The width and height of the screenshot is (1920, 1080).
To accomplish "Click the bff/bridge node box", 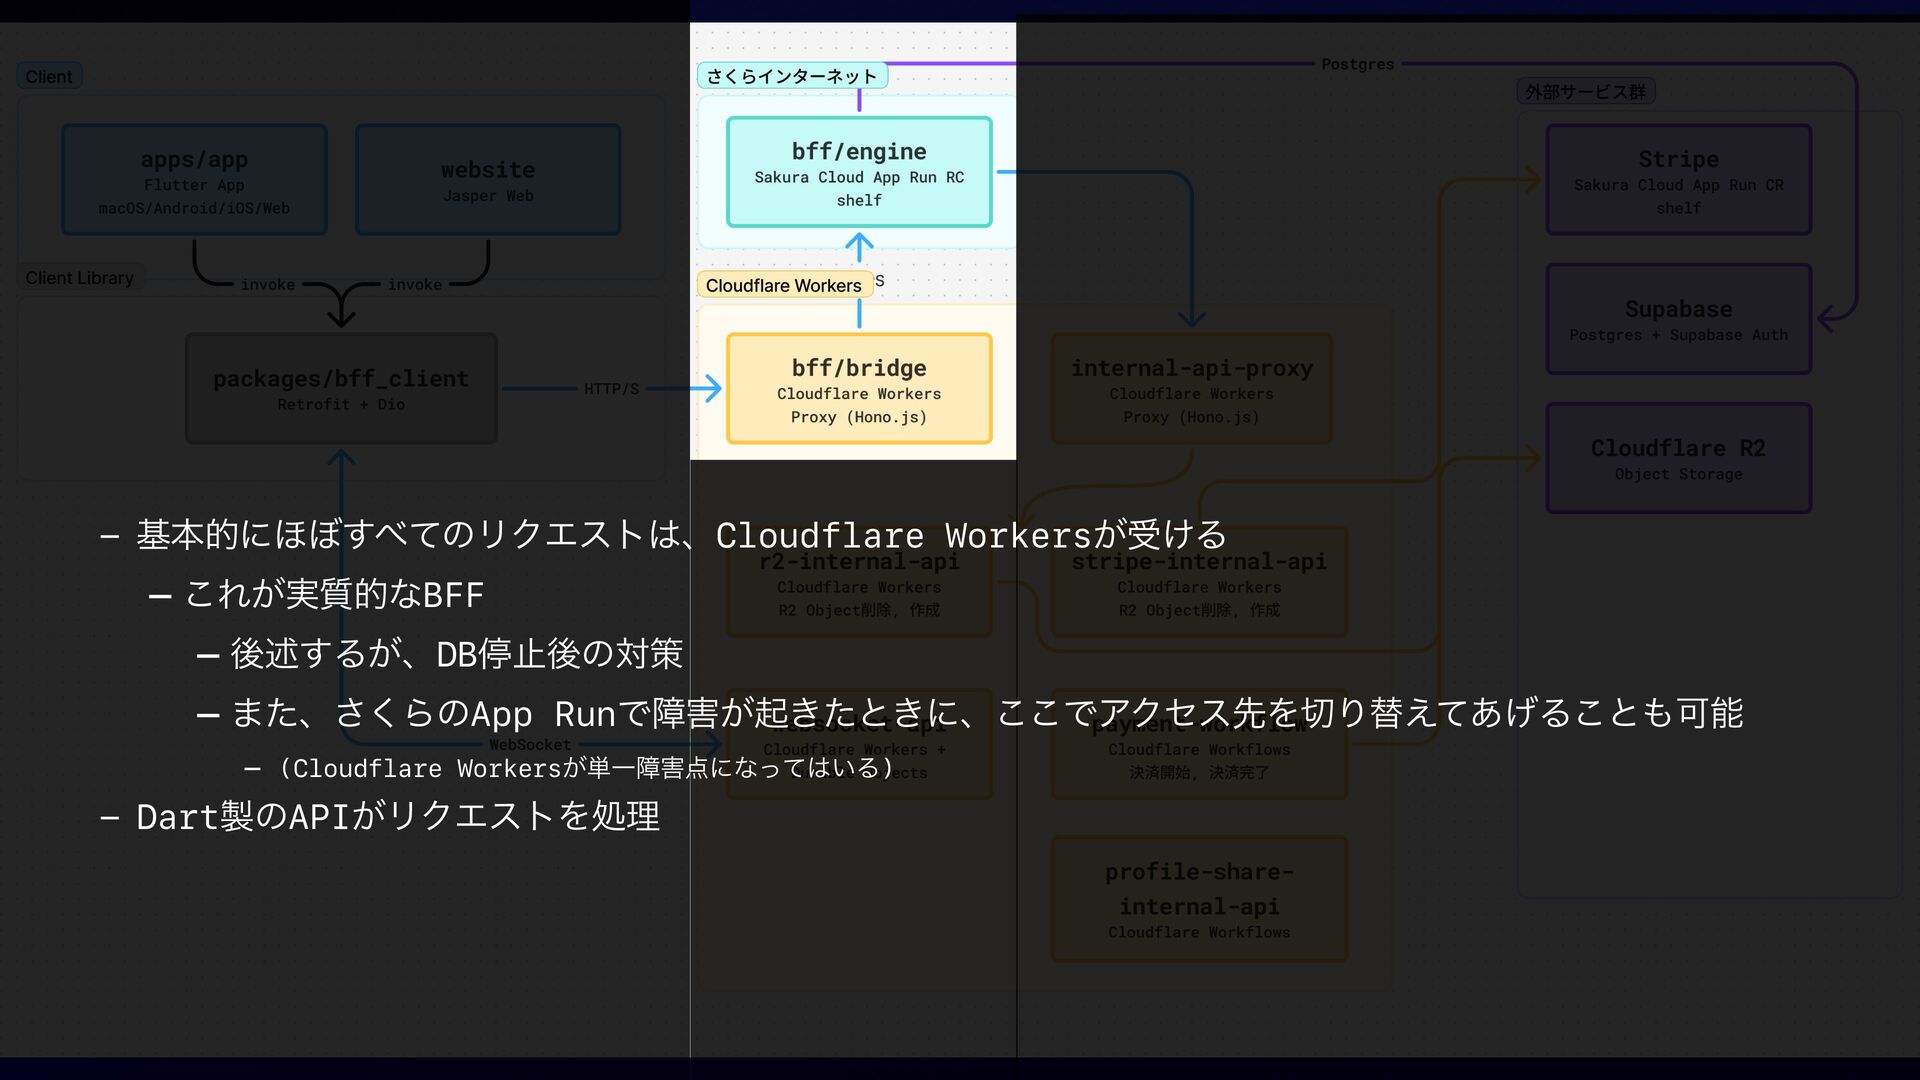I will click(x=858, y=388).
